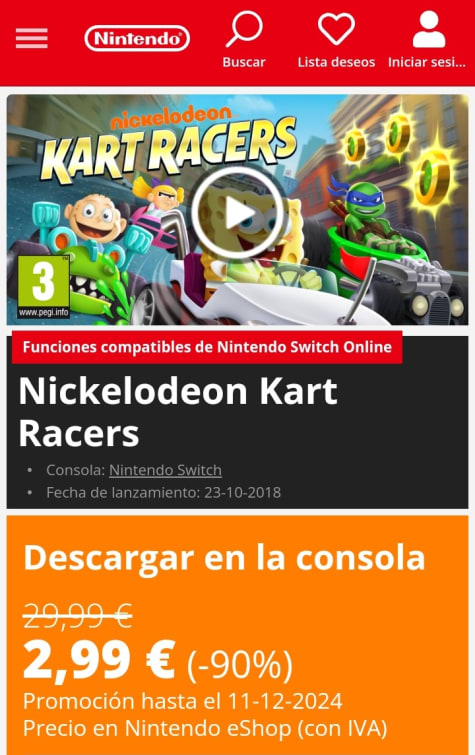
Task: Select the Buscar label
Action: point(244,62)
